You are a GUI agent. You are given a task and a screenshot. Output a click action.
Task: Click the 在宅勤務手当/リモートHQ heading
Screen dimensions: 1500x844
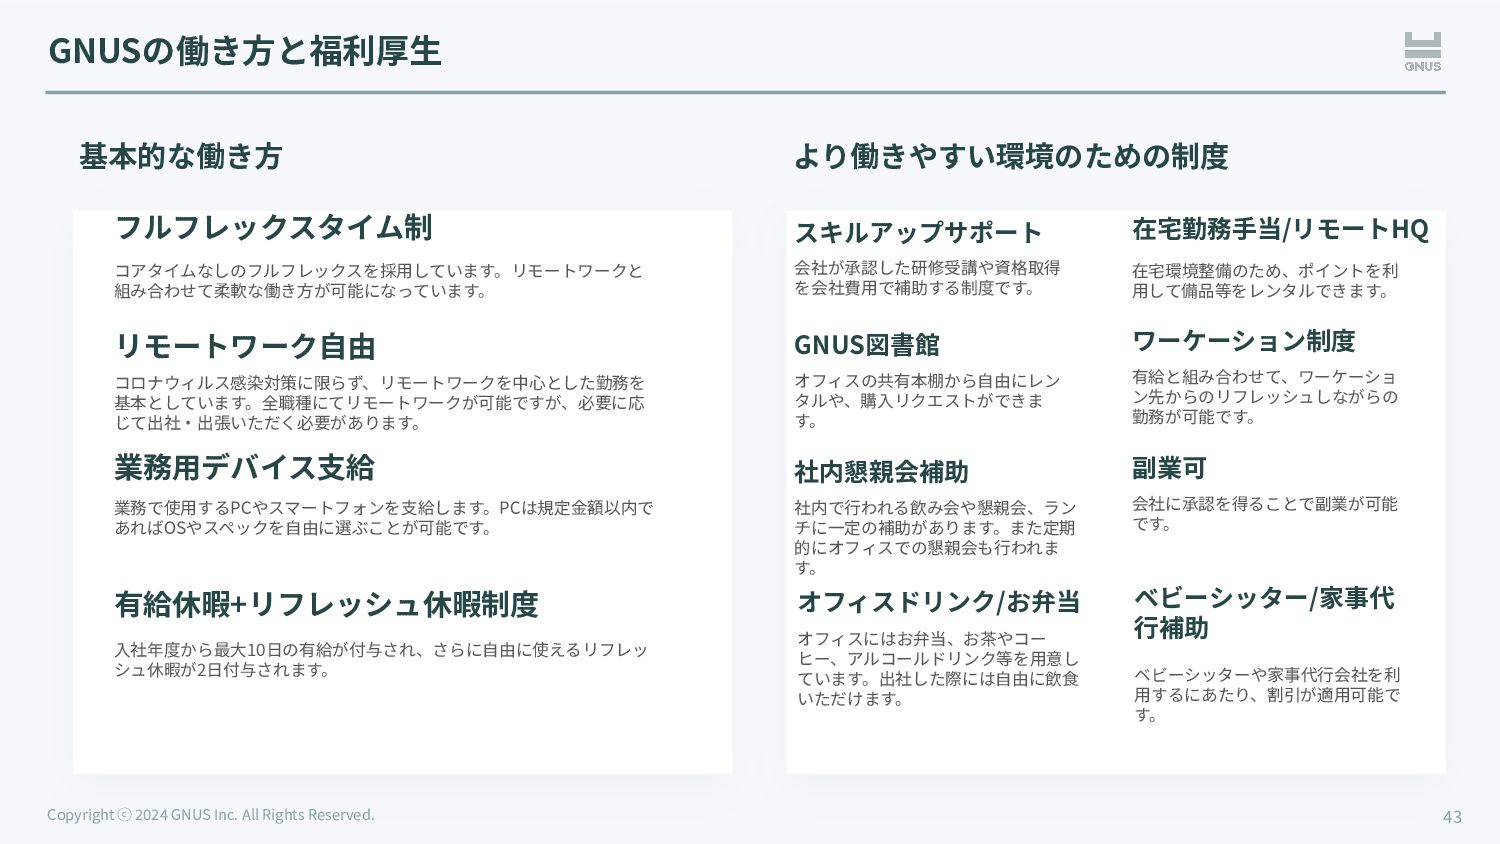pos(1280,229)
